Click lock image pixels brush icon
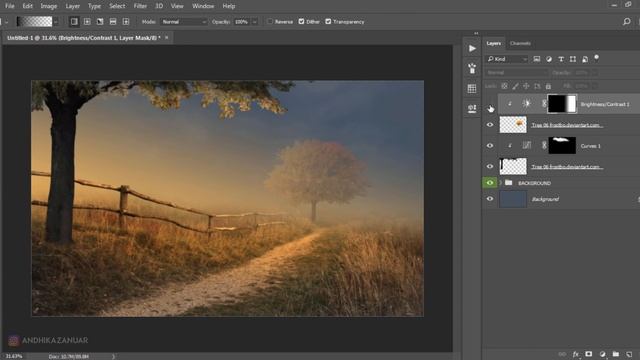 tap(516, 86)
